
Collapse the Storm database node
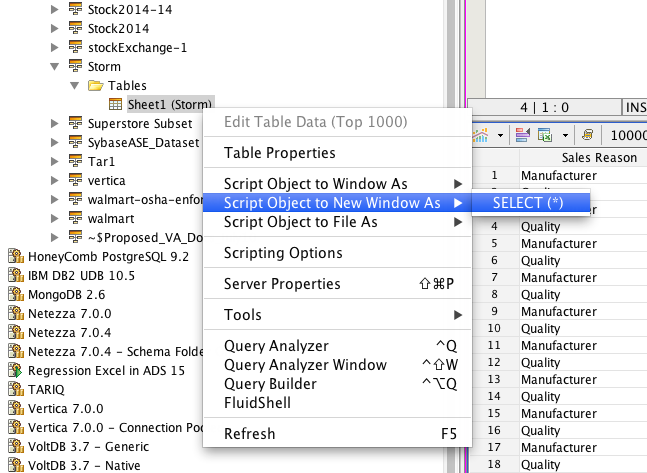pos(55,67)
